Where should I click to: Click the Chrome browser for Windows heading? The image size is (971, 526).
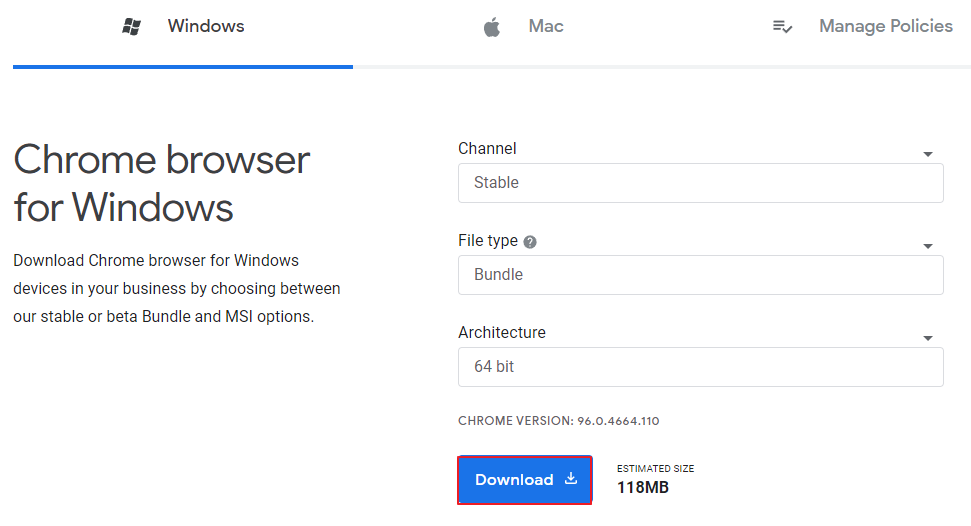[x=162, y=183]
